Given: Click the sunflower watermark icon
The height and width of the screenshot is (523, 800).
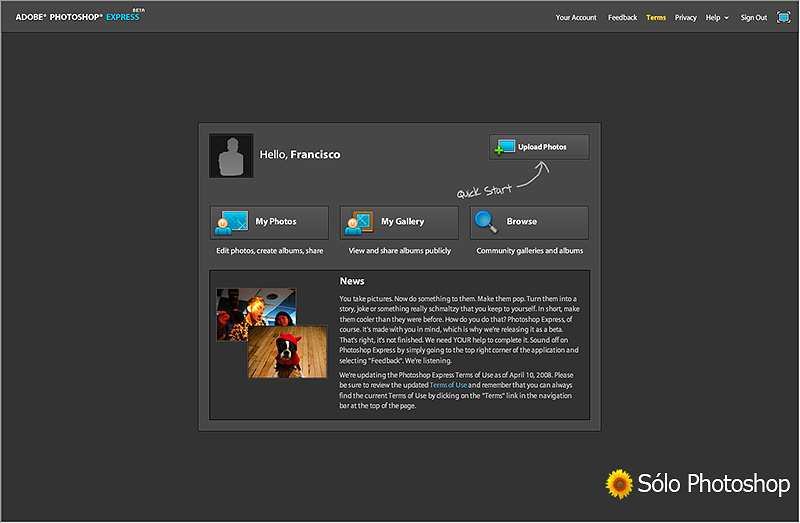Looking at the screenshot, I should coord(619,485).
